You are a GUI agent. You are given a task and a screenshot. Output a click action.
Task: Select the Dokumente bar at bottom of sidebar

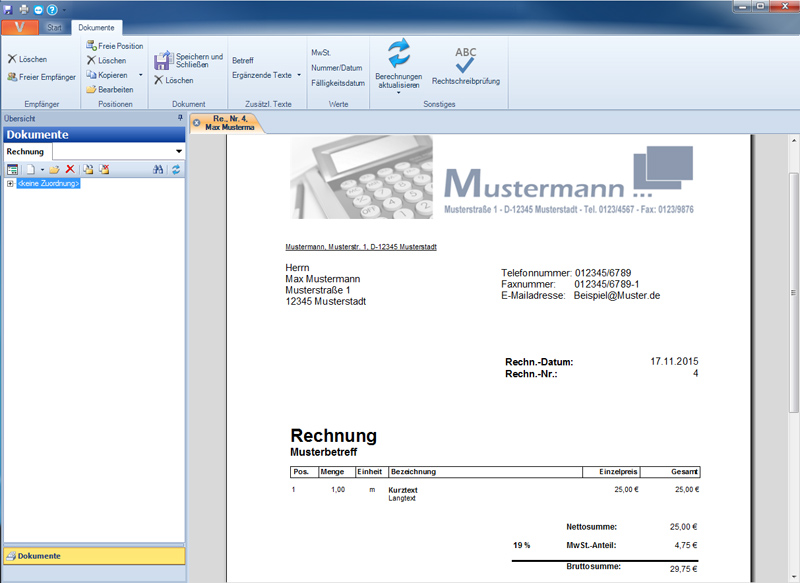click(x=93, y=556)
